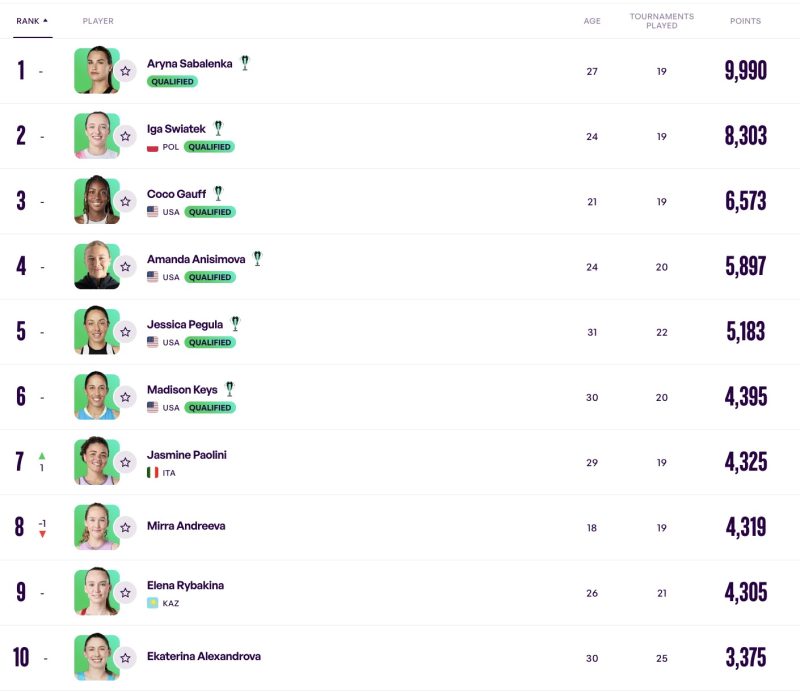Click the trophy icon beside Coco Gauff
Image resolution: width=800 pixels, height=693 pixels.
pyautogui.click(x=219, y=193)
